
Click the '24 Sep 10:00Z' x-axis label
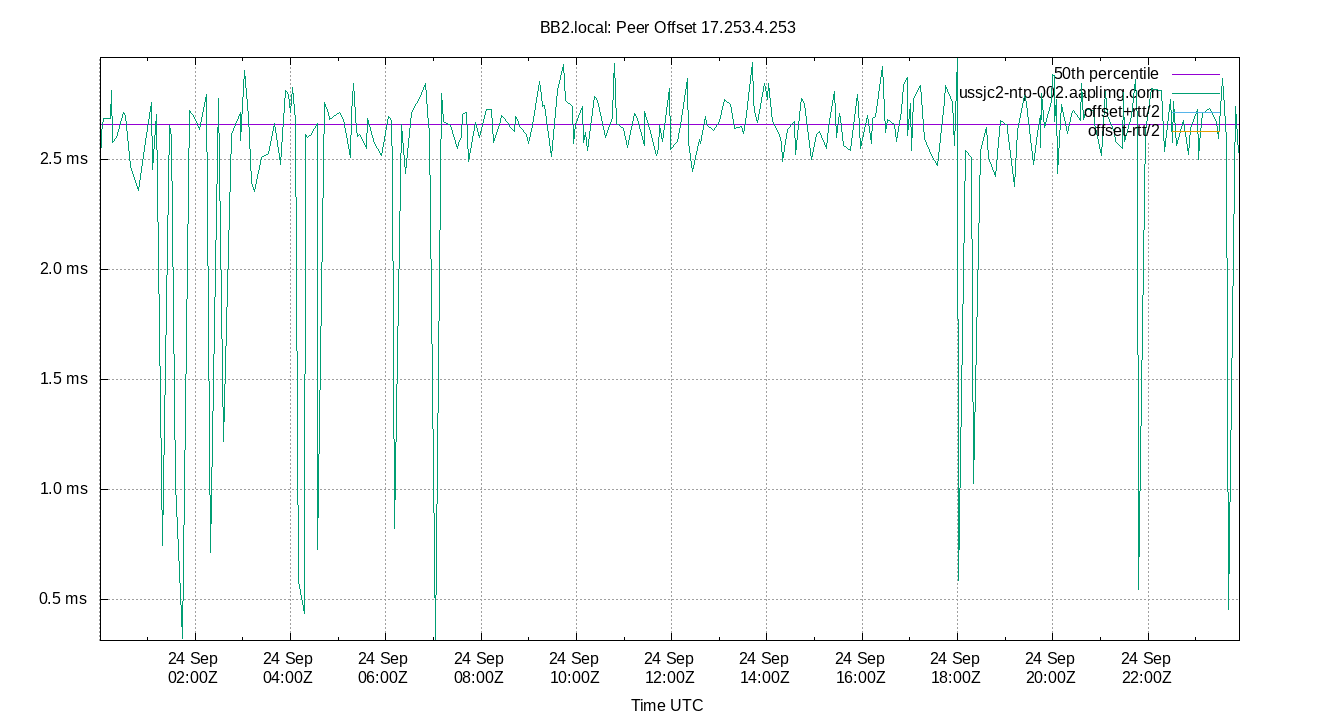pyautogui.click(x=575, y=668)
